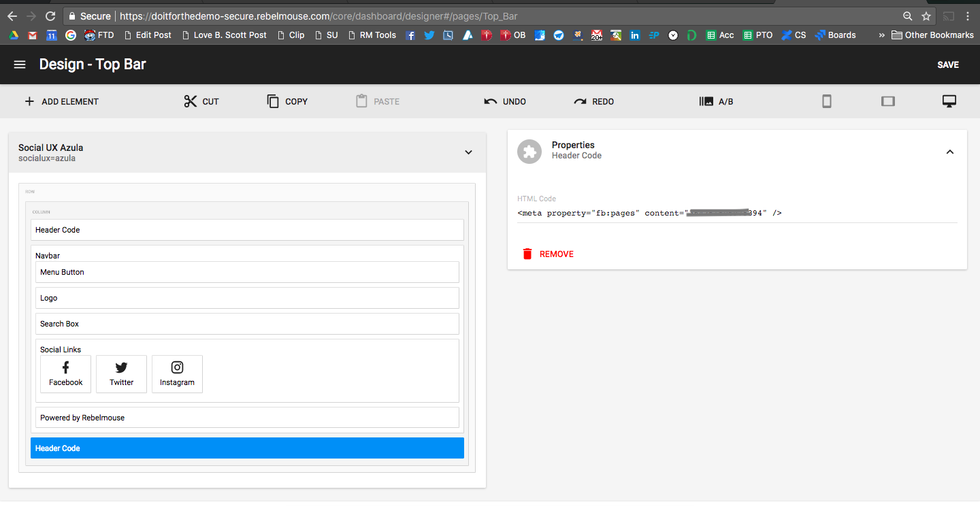Screen dimensions: 980x506
Task: Select the highlighted blue Header Code element
Action: point(247,448)
